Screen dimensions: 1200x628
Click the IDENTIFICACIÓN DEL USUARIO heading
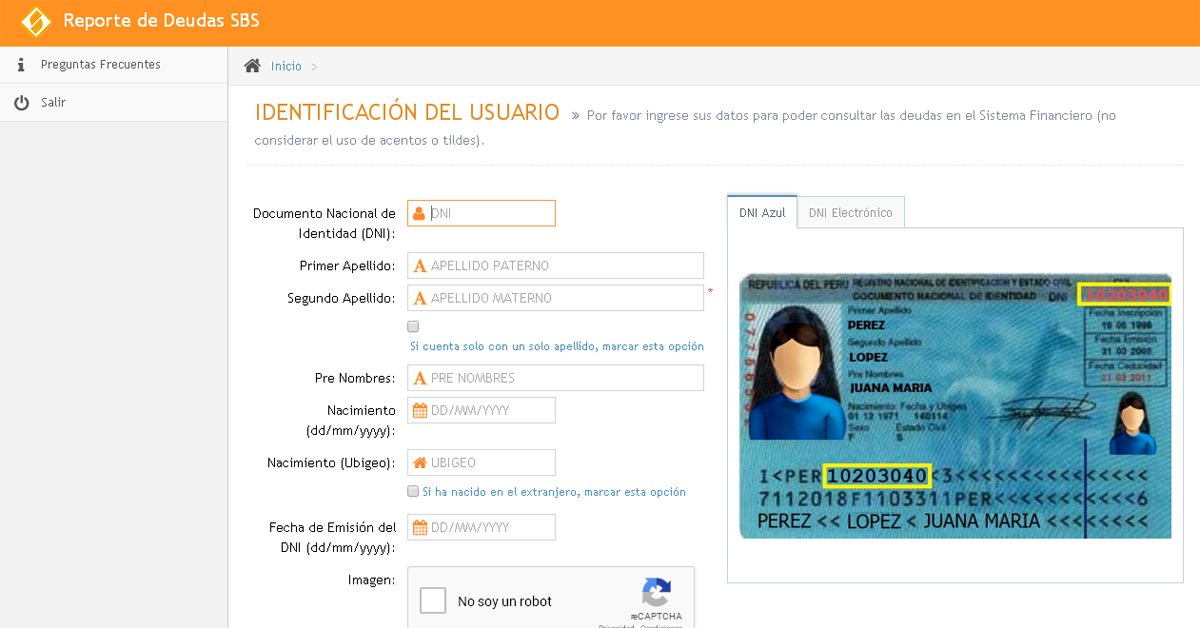click(407, 112)
